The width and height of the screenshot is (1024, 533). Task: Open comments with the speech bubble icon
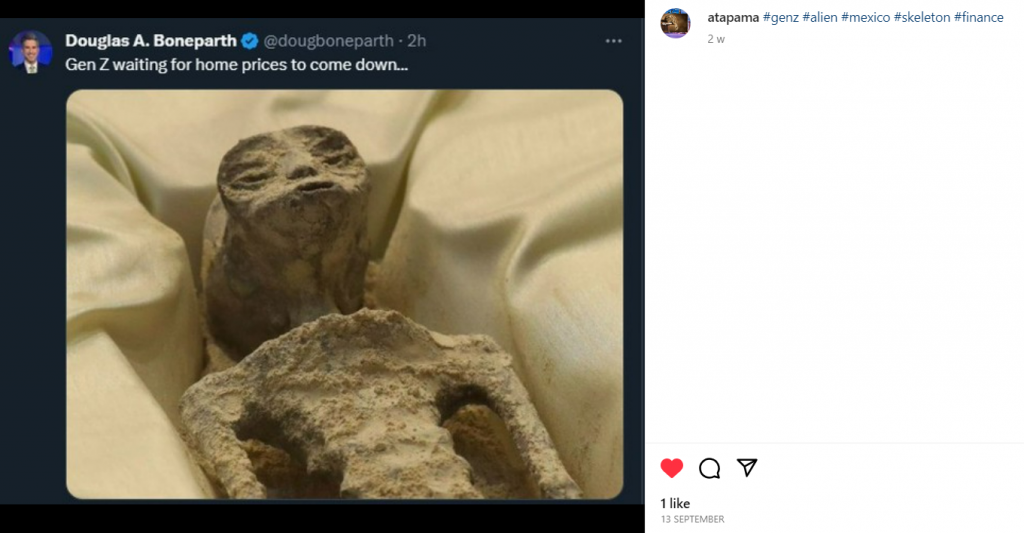click(x=710, y=468)
